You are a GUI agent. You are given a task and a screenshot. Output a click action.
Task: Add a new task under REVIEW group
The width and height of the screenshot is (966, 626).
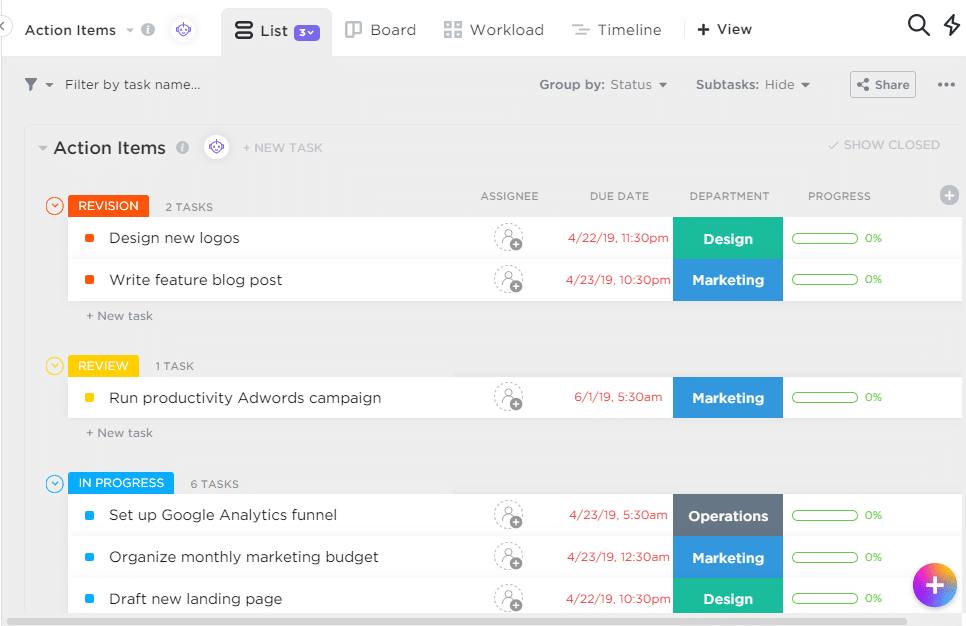(x=119, y=432)
